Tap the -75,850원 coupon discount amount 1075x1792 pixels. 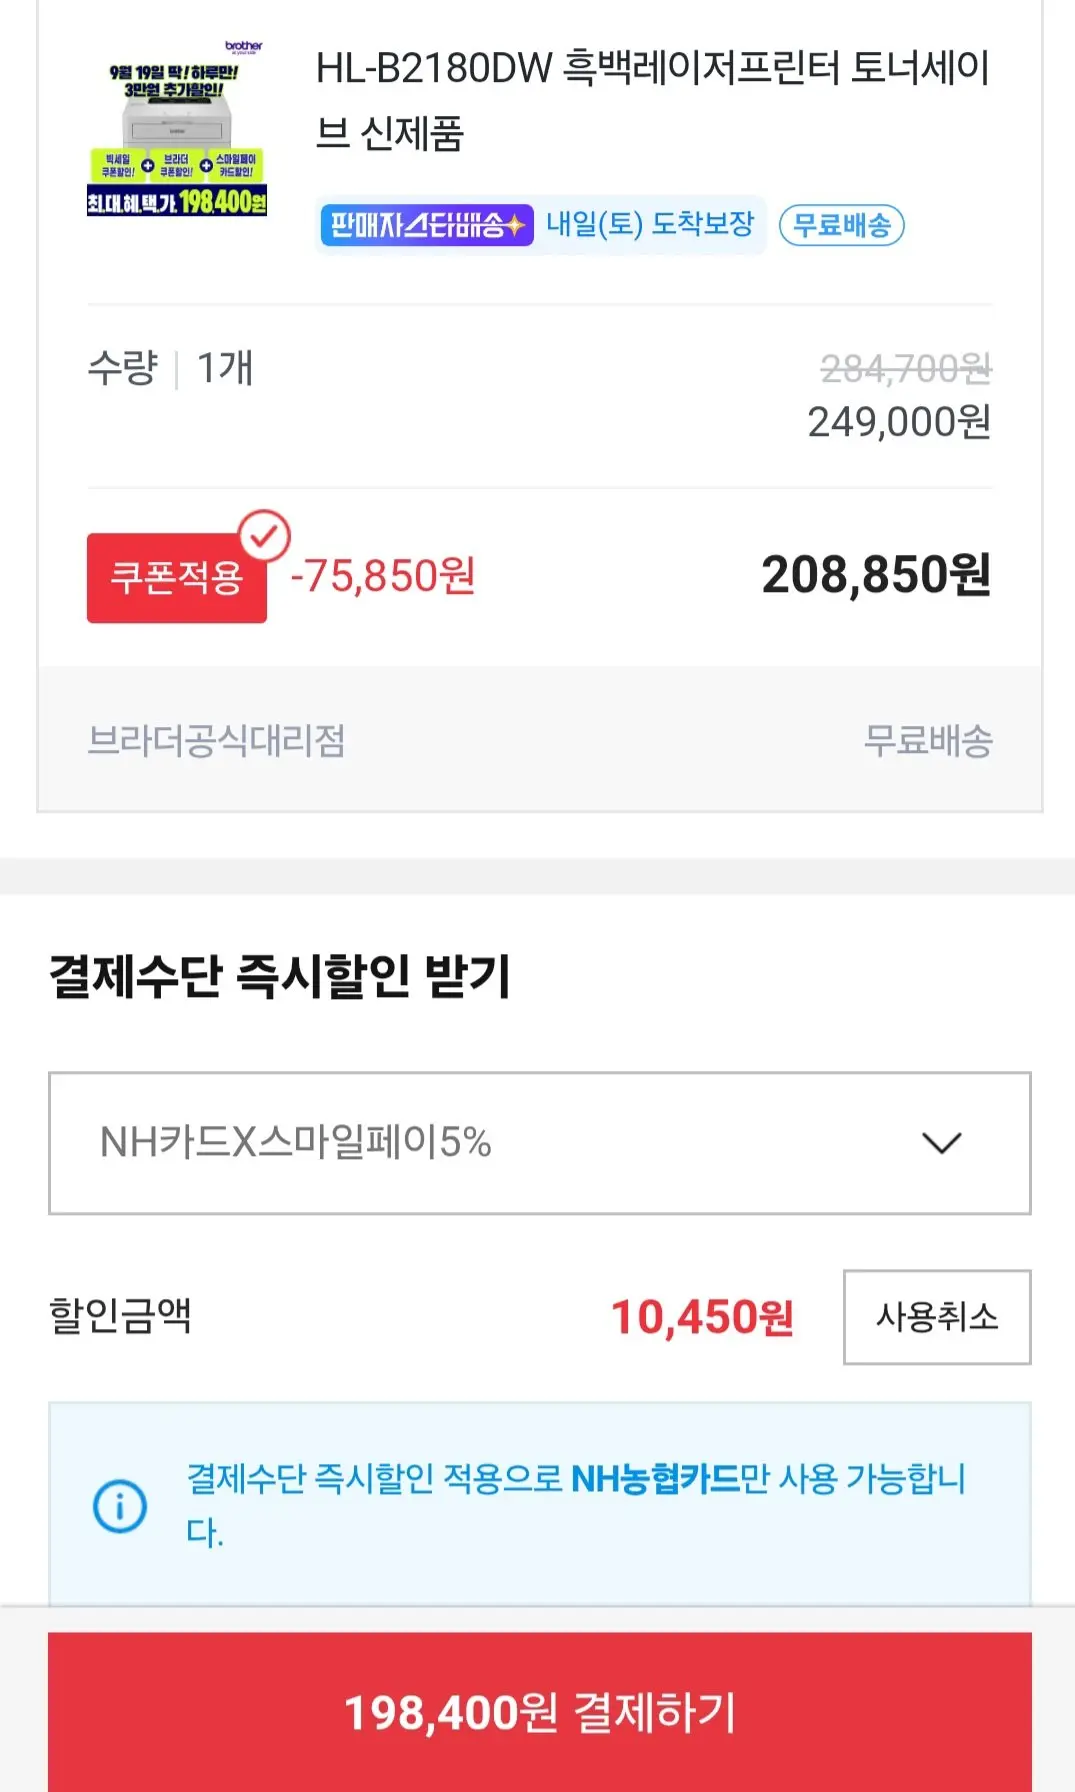point(383,576)
